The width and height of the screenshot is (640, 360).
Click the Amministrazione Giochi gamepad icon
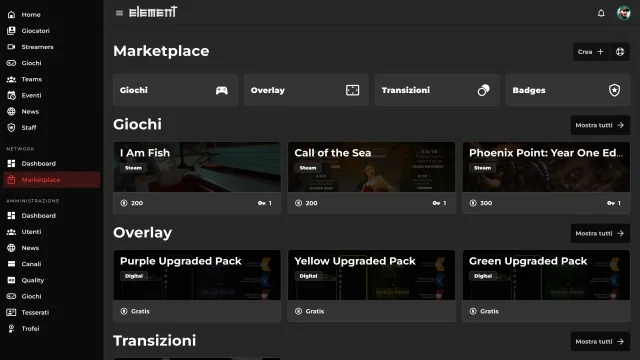coord(11,296)
